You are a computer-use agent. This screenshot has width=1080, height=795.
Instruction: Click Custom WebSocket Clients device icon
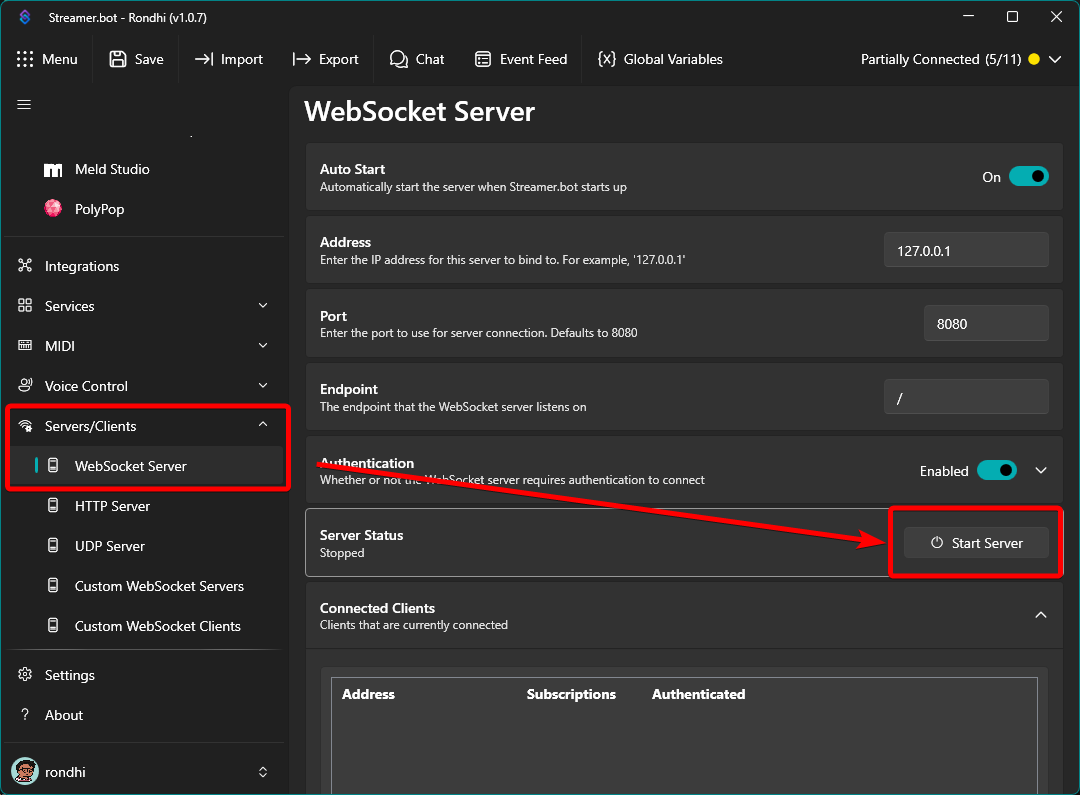[x=53, y=626]
